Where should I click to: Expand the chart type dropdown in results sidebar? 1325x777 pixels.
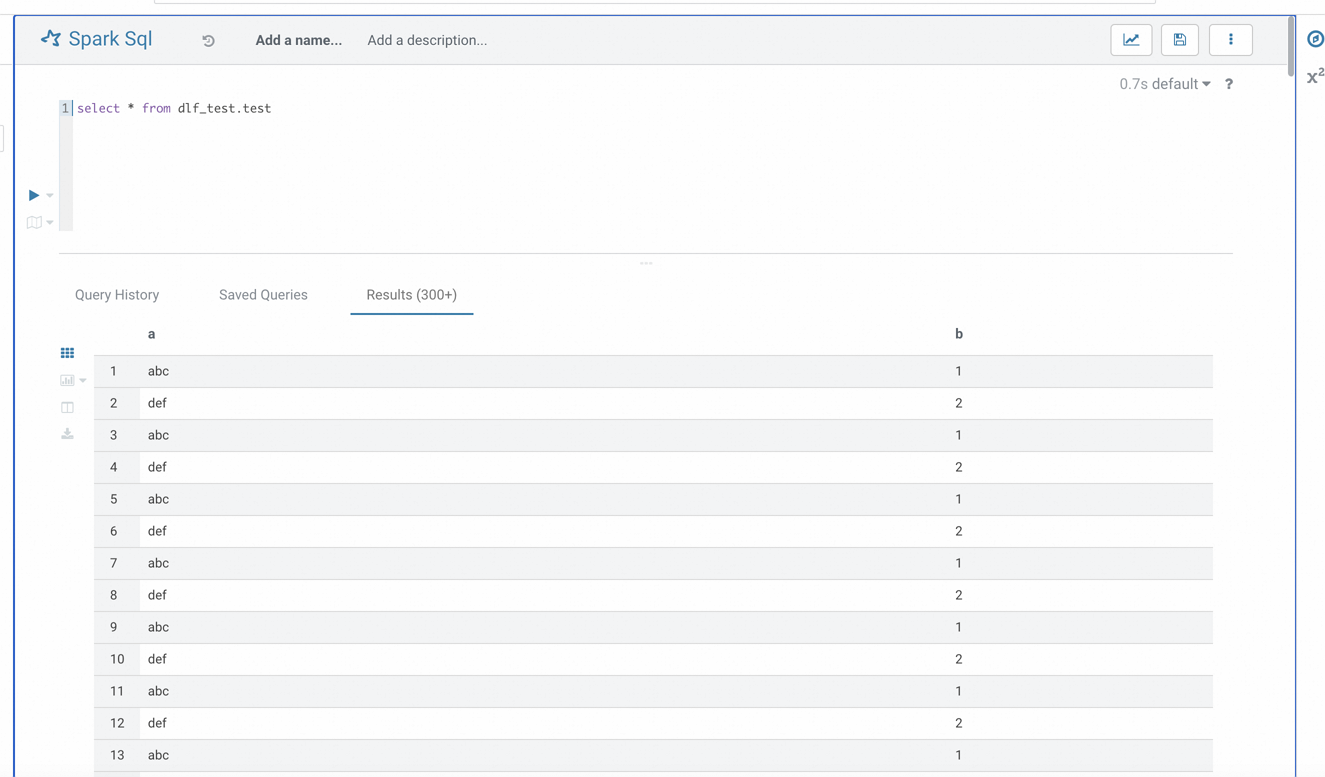click(x=83, y=380)
